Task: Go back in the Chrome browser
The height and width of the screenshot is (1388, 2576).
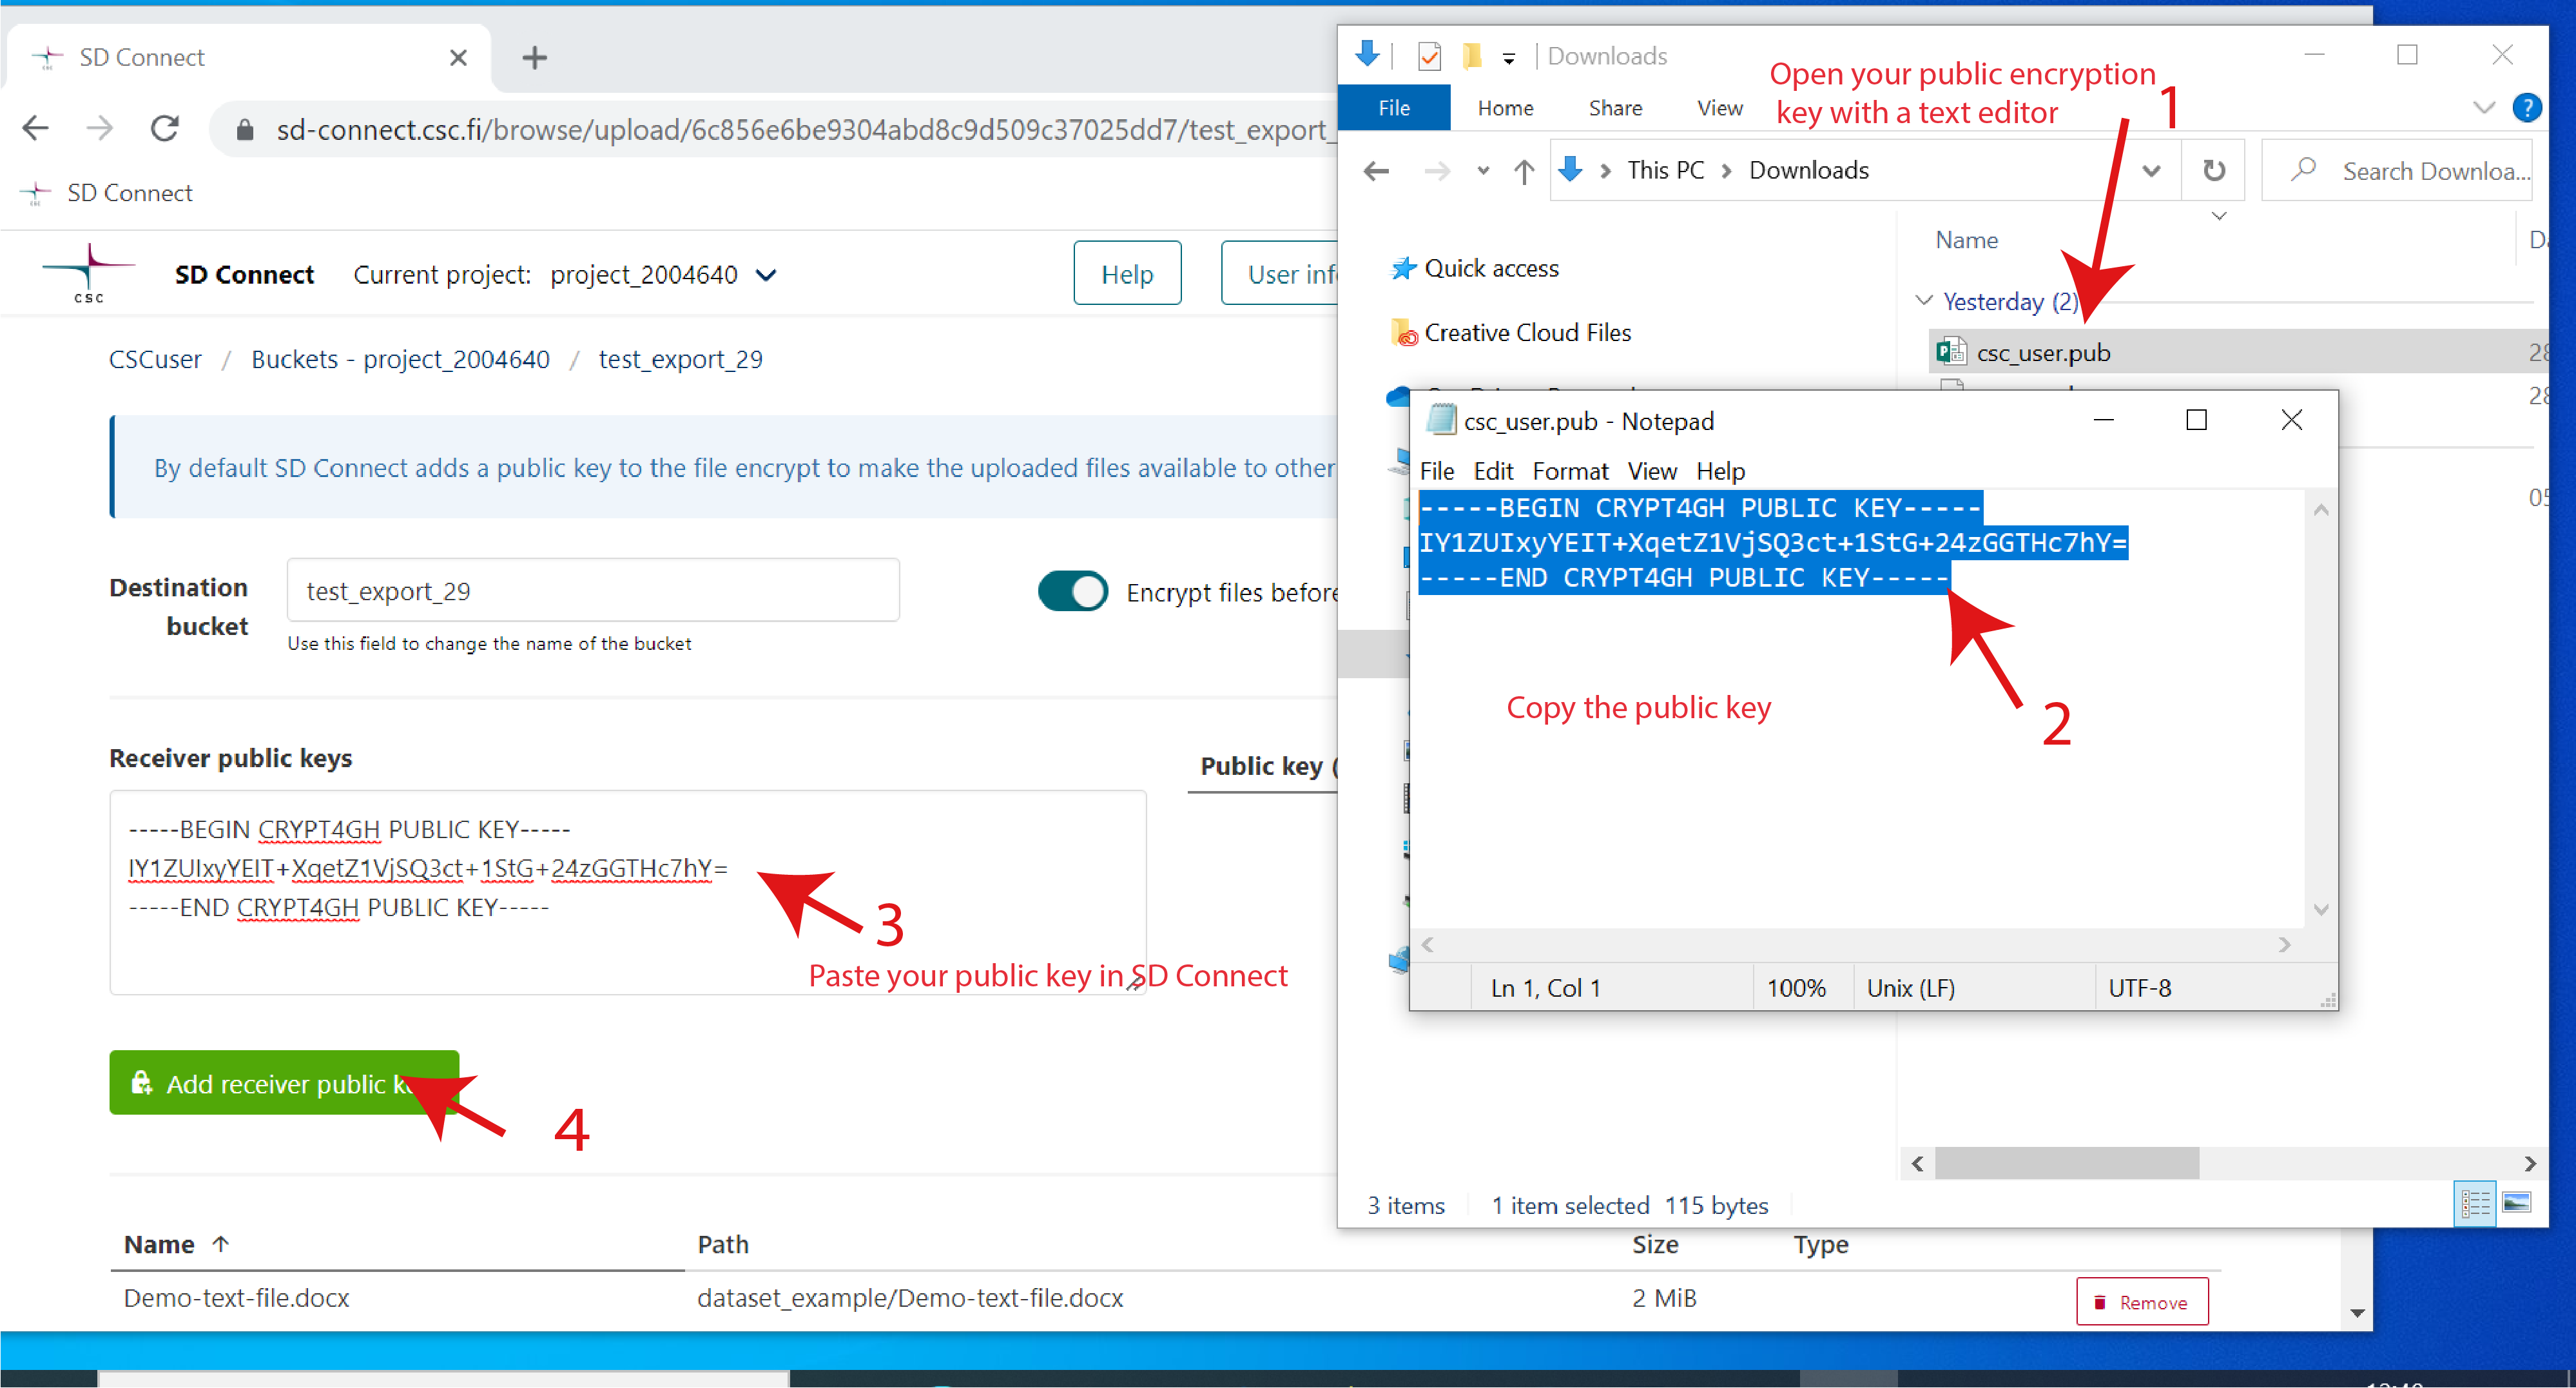Action: (36, 129)
